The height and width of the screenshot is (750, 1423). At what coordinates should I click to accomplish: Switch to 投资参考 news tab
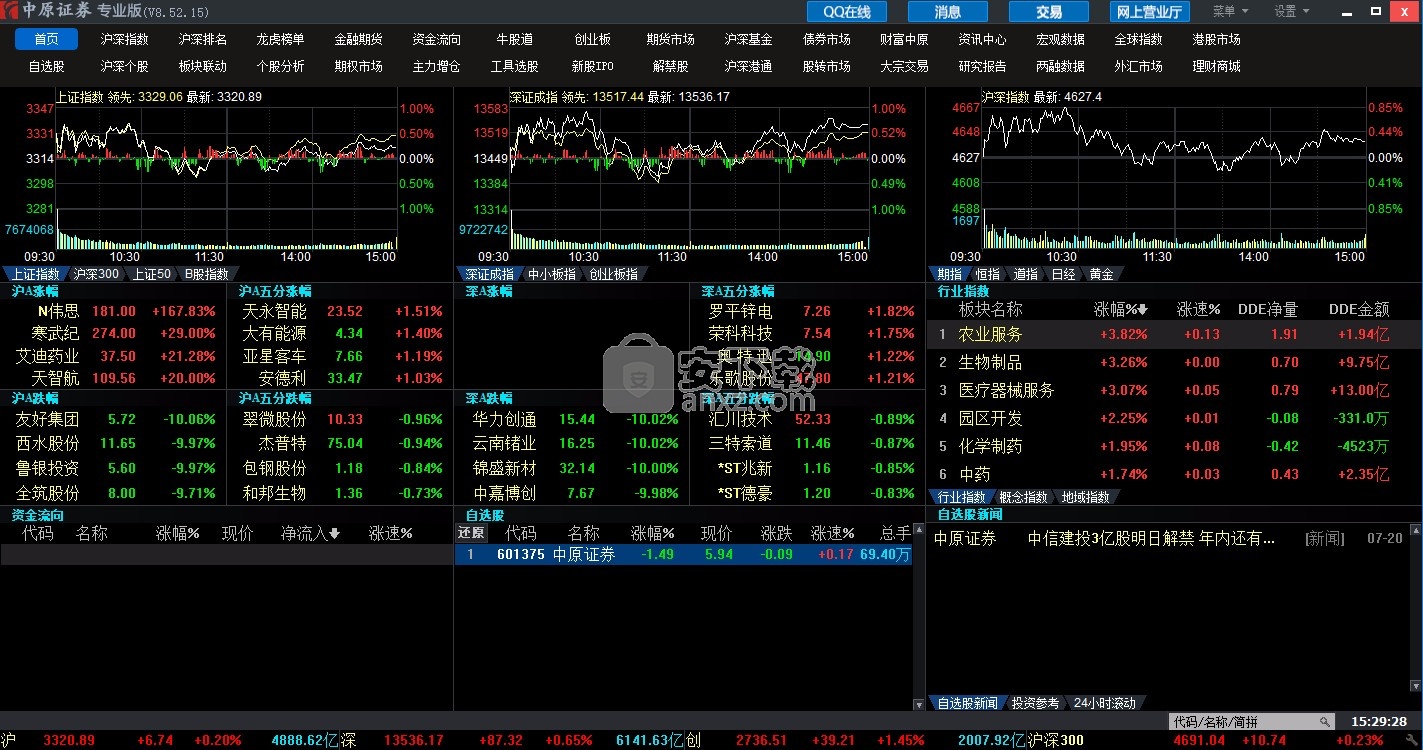tap(1035, 703)
